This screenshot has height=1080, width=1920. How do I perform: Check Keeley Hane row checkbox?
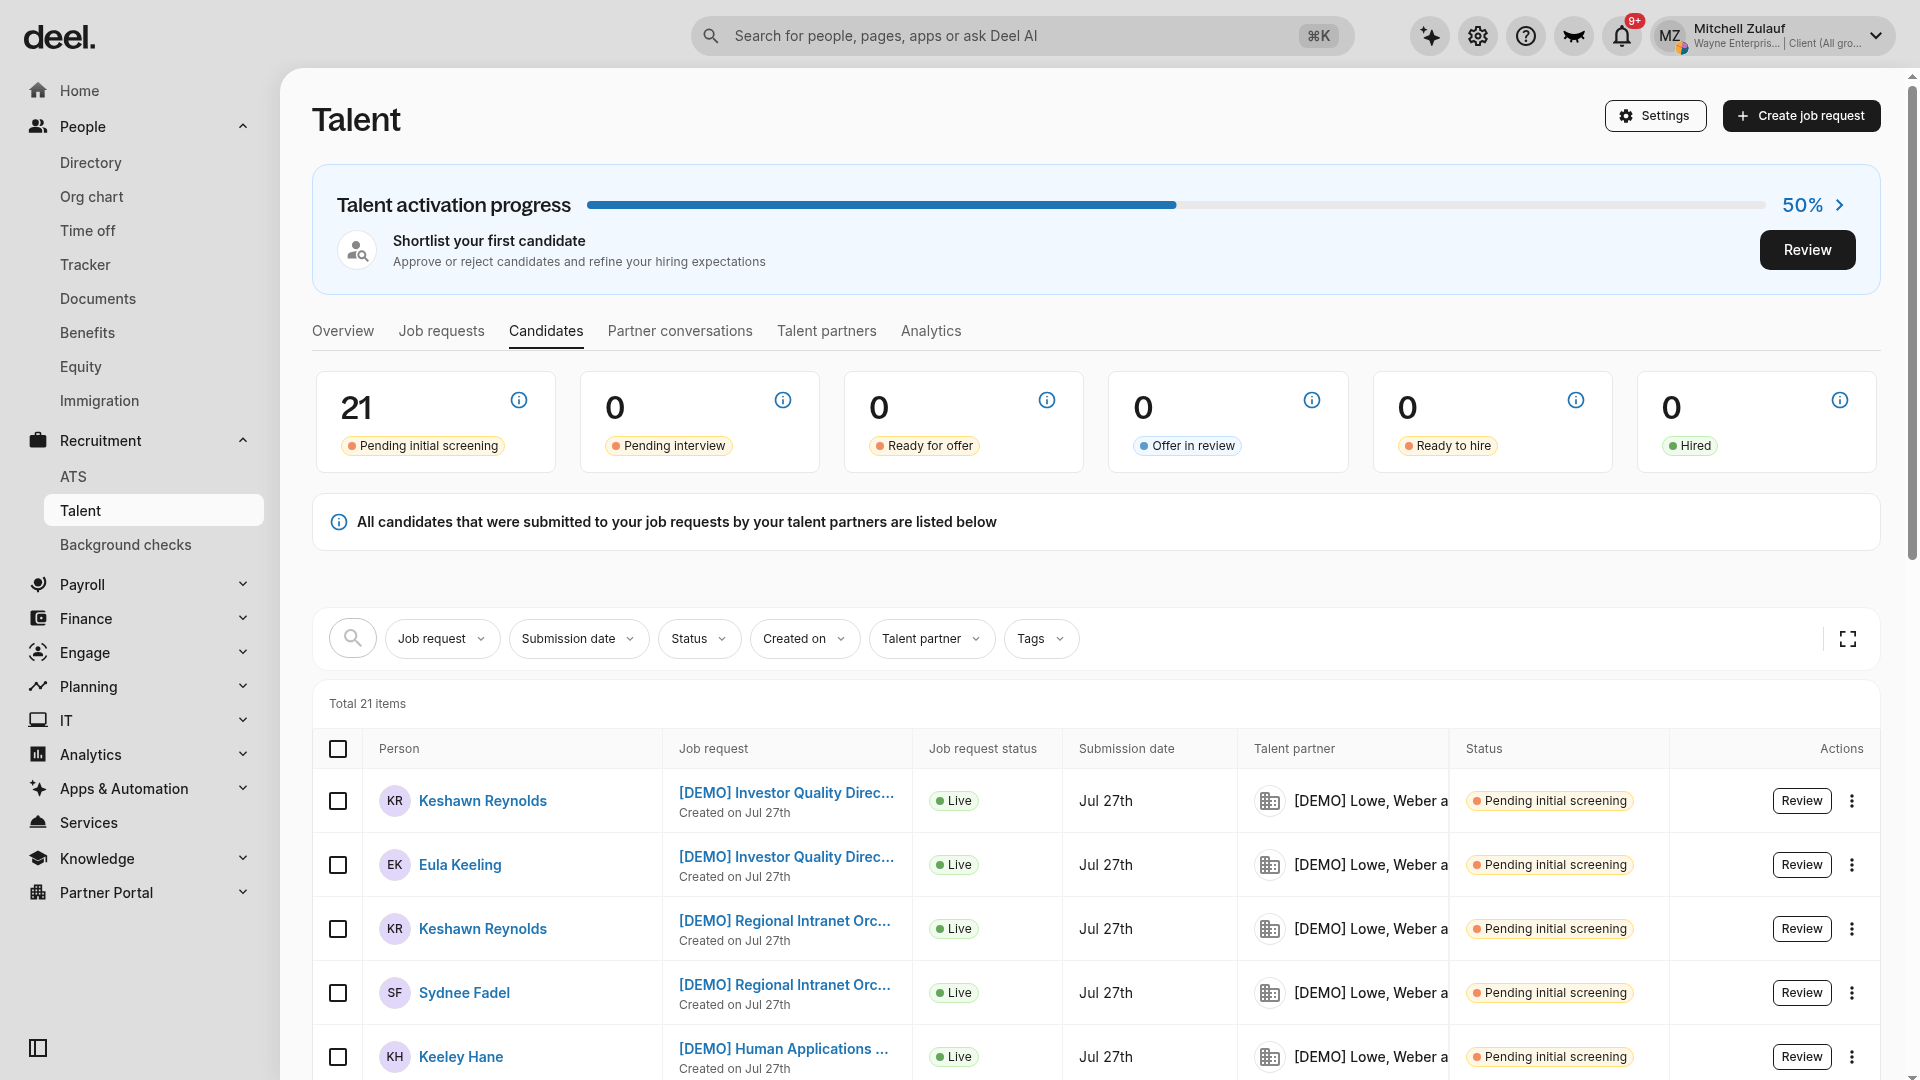click(x=338, y=1057)
